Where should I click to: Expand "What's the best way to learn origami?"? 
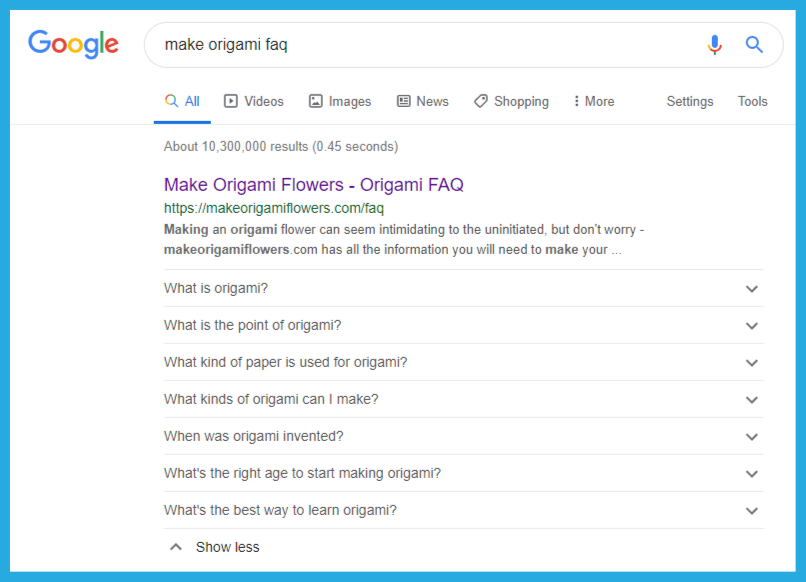click(x=463, y=511)
